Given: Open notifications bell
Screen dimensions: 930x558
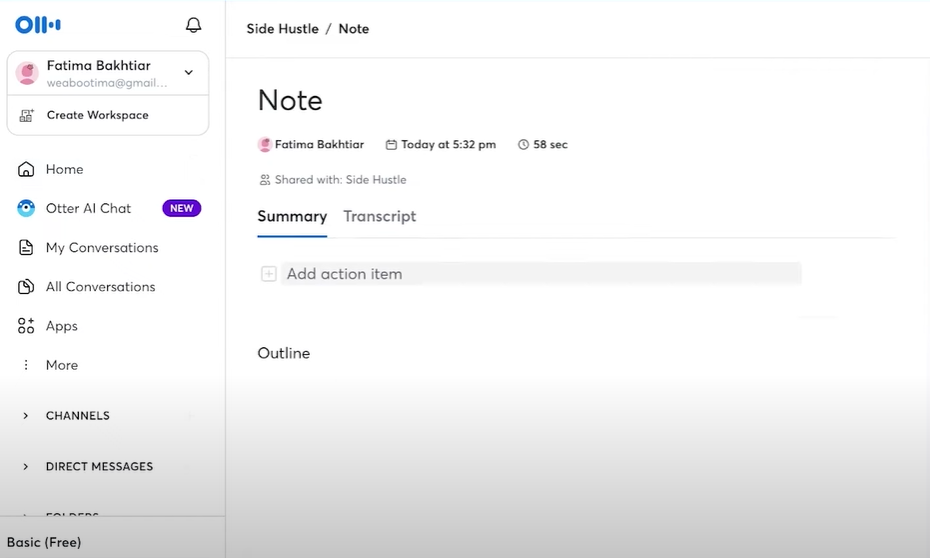Looking at the screenshot, I should pyautogui.click(x=193, y=25).
